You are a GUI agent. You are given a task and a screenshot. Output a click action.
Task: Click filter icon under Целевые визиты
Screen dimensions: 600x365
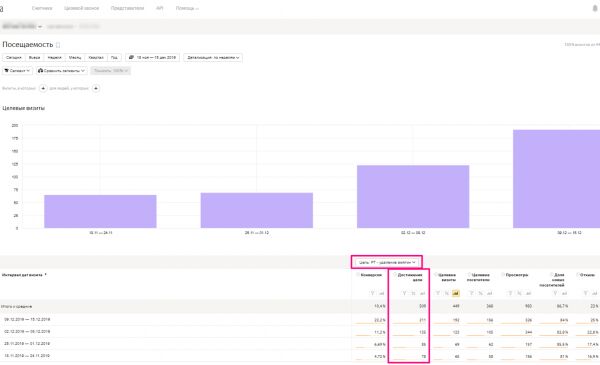click(x=438, y=293)
